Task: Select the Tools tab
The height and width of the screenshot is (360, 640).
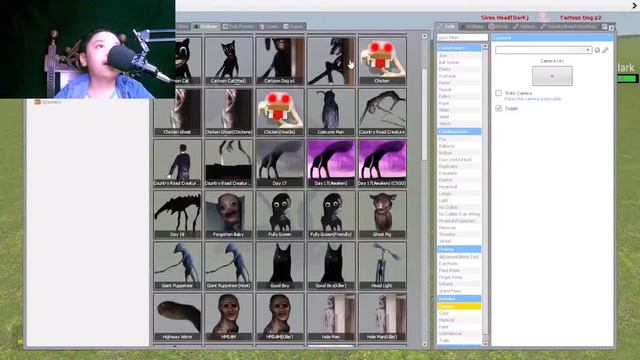Action: point(447,27)
